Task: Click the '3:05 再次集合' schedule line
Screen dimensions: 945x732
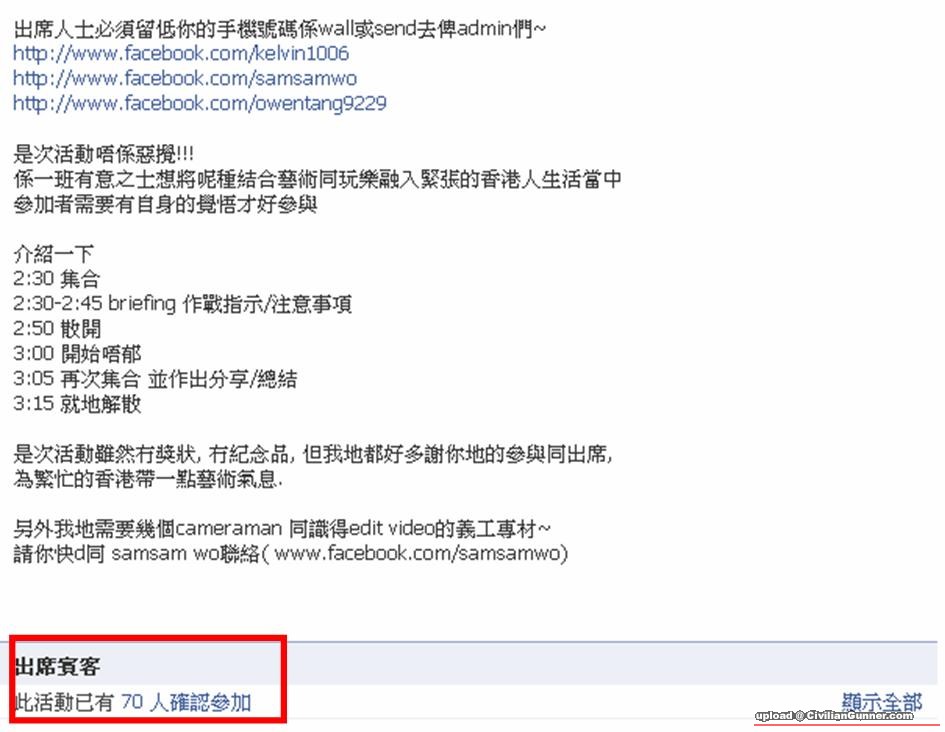Action: (155, 379)
